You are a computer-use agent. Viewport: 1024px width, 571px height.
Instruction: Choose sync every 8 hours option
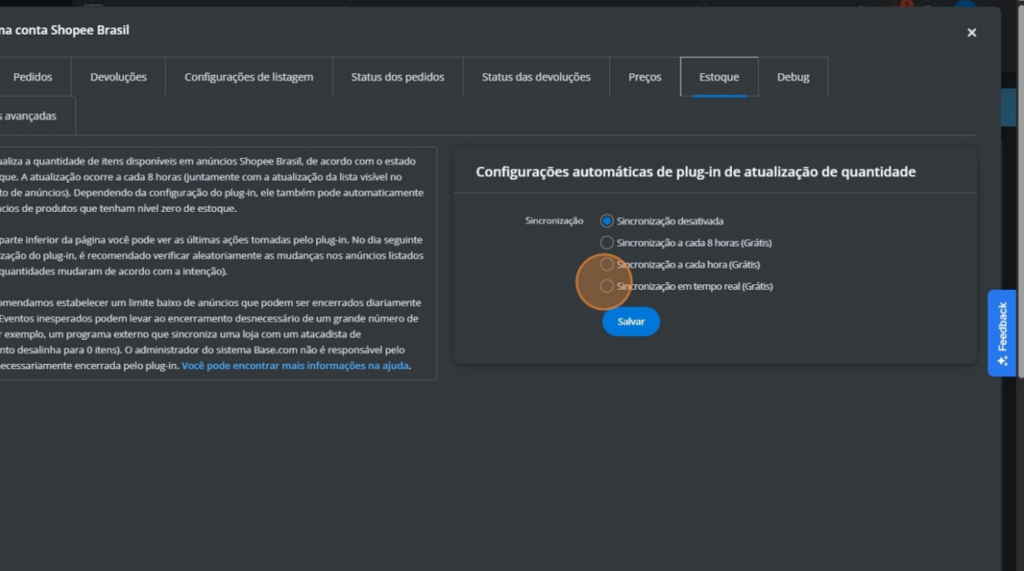pos(607,242)
